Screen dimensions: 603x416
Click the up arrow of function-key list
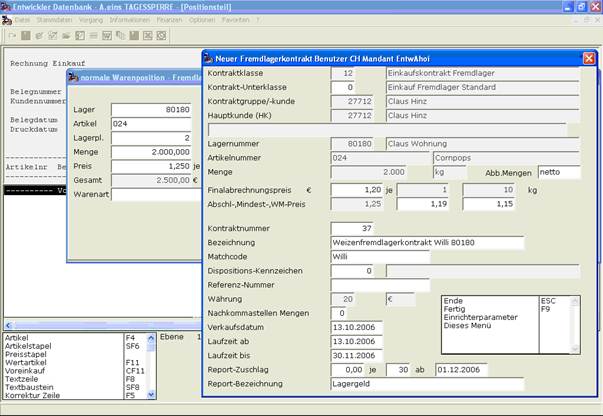[151, 338]
